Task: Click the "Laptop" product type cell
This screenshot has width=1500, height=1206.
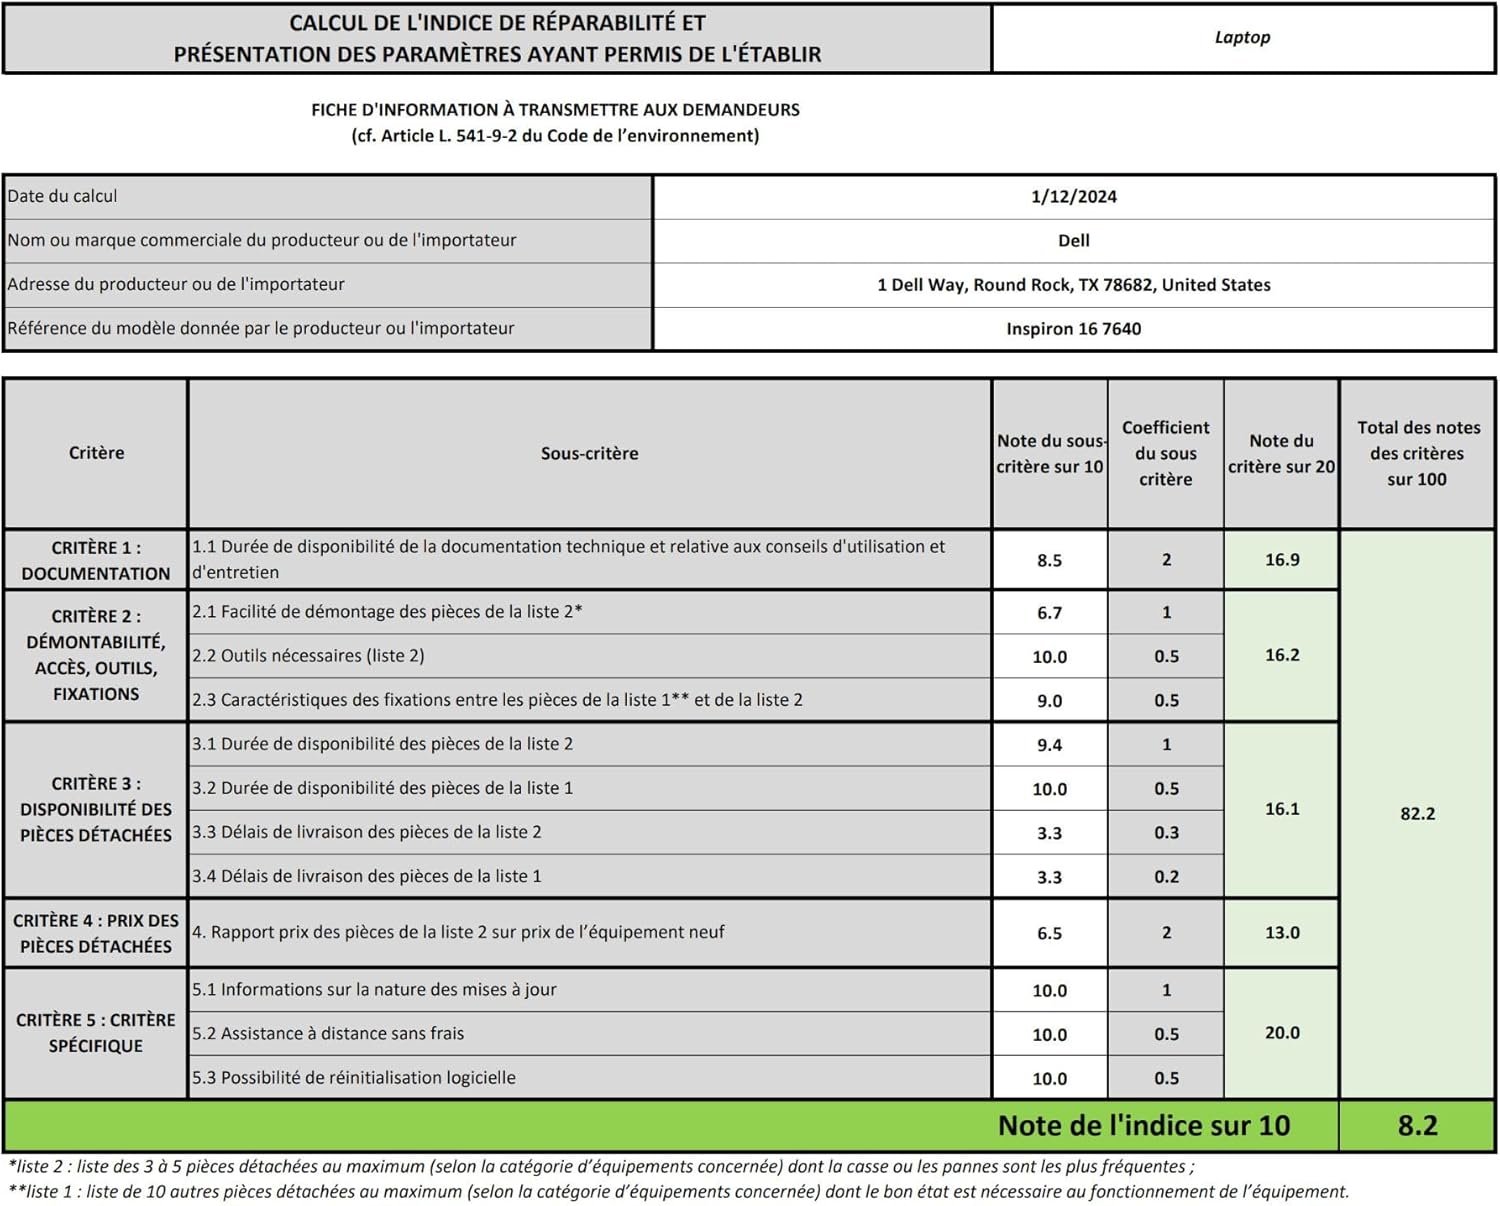Action: [1242, 38]
